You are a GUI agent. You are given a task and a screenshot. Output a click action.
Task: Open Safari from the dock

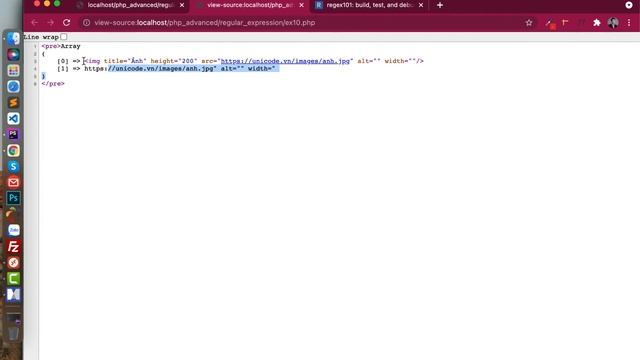(13, 87)
